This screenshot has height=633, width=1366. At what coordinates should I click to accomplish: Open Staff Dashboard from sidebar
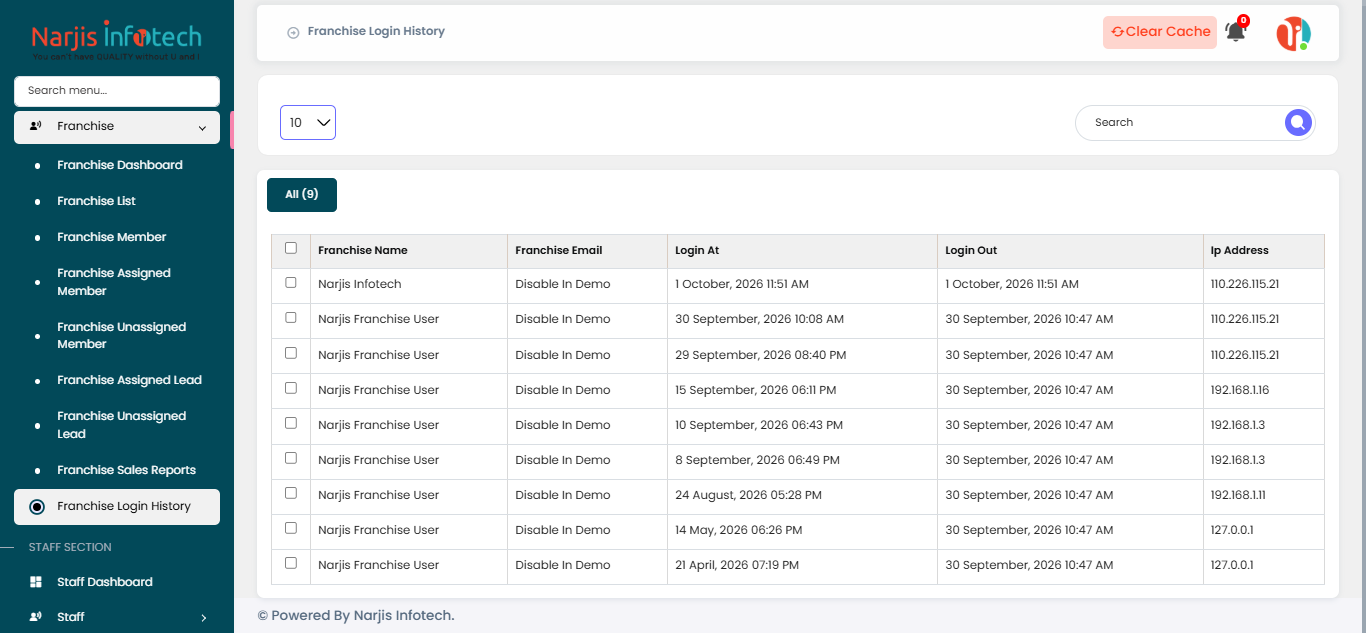tap(105, 582)
